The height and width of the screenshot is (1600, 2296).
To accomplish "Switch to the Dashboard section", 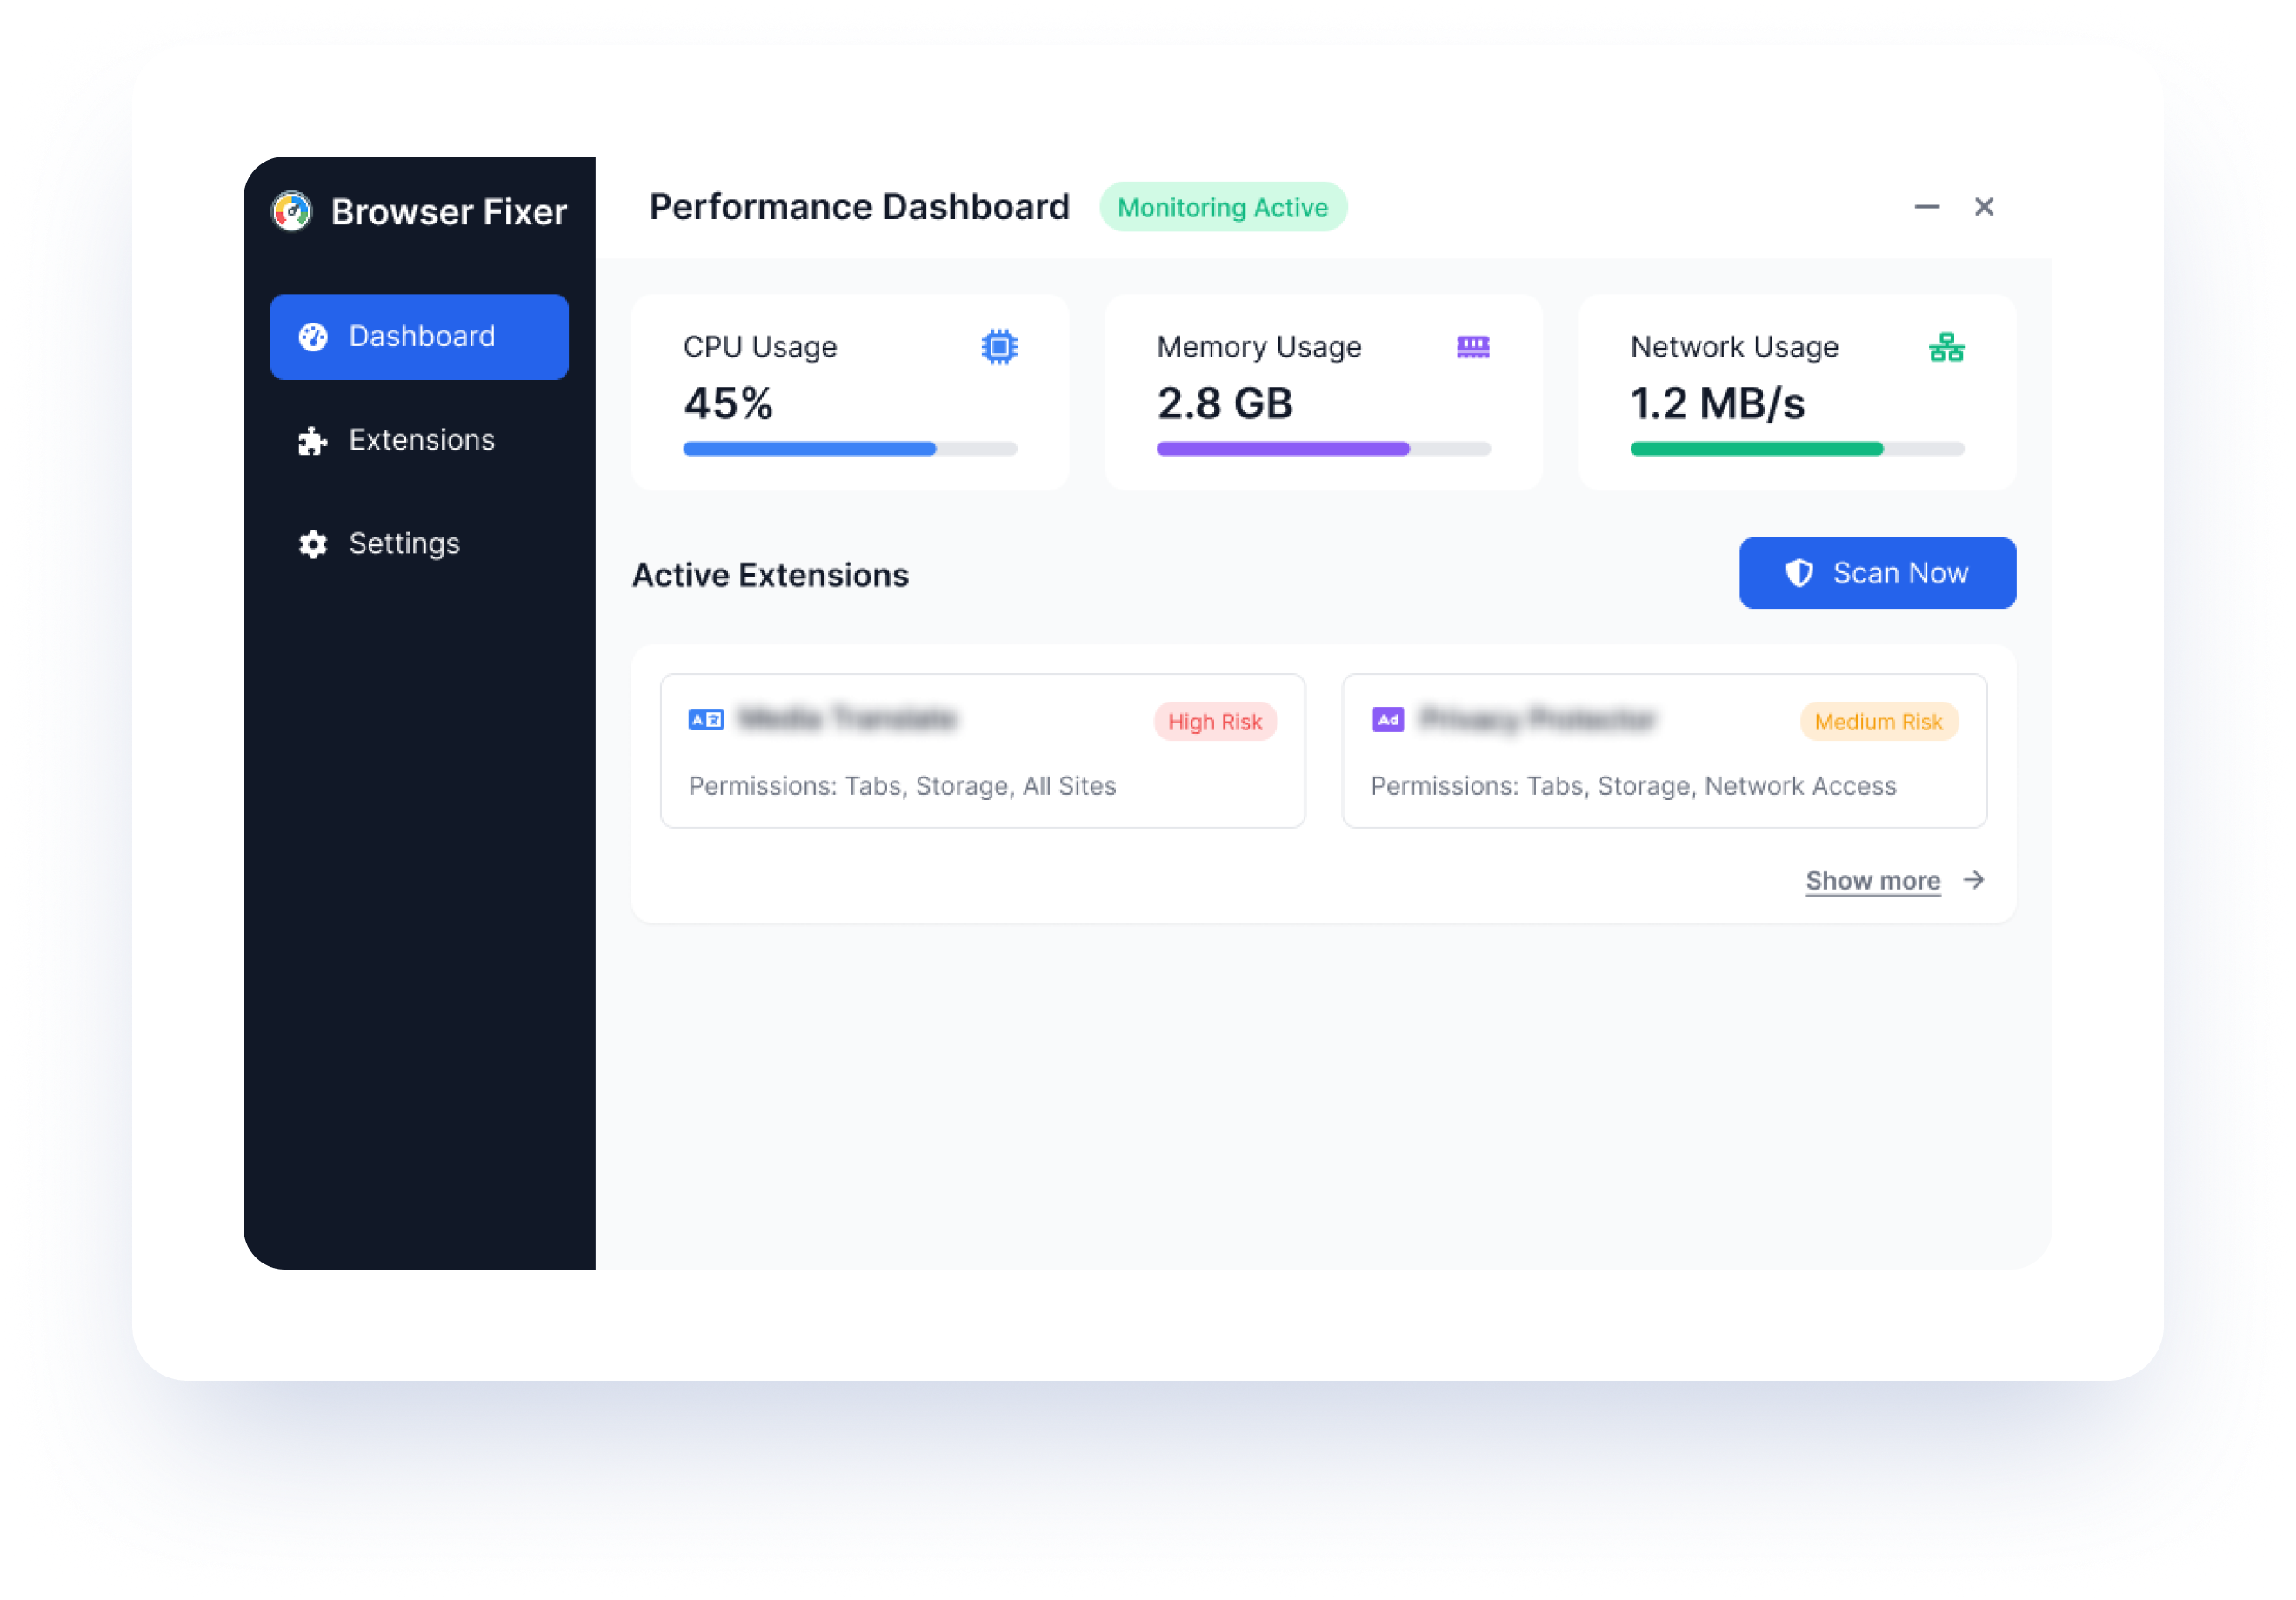I will 420,337.
